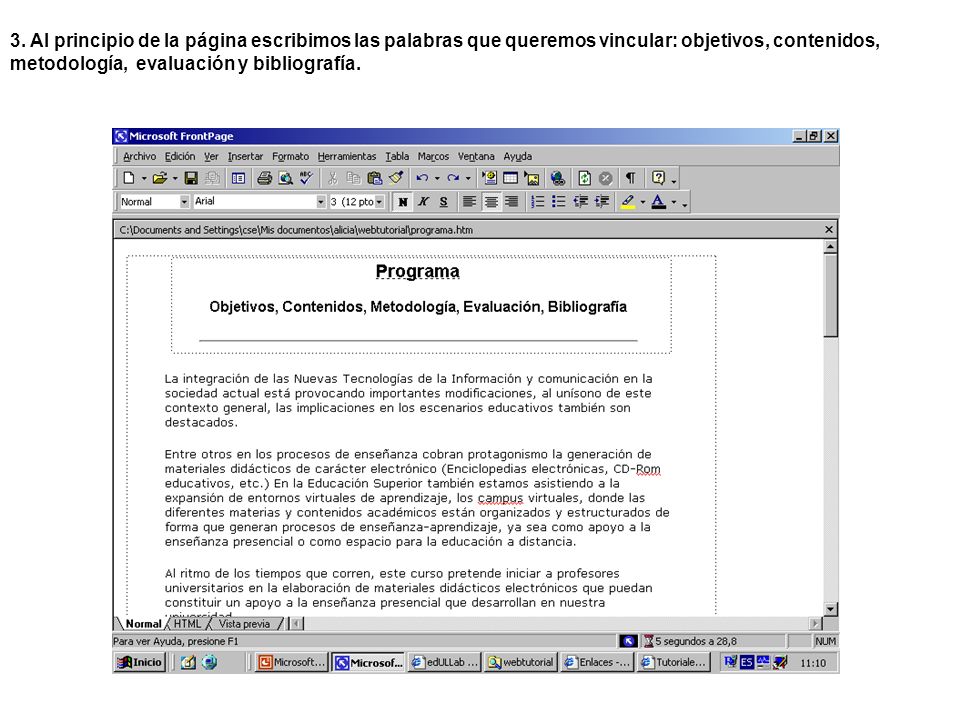Switch to the Enlaces taskbar window
This screenshot has width=960, height=720.
click(597, 662)
